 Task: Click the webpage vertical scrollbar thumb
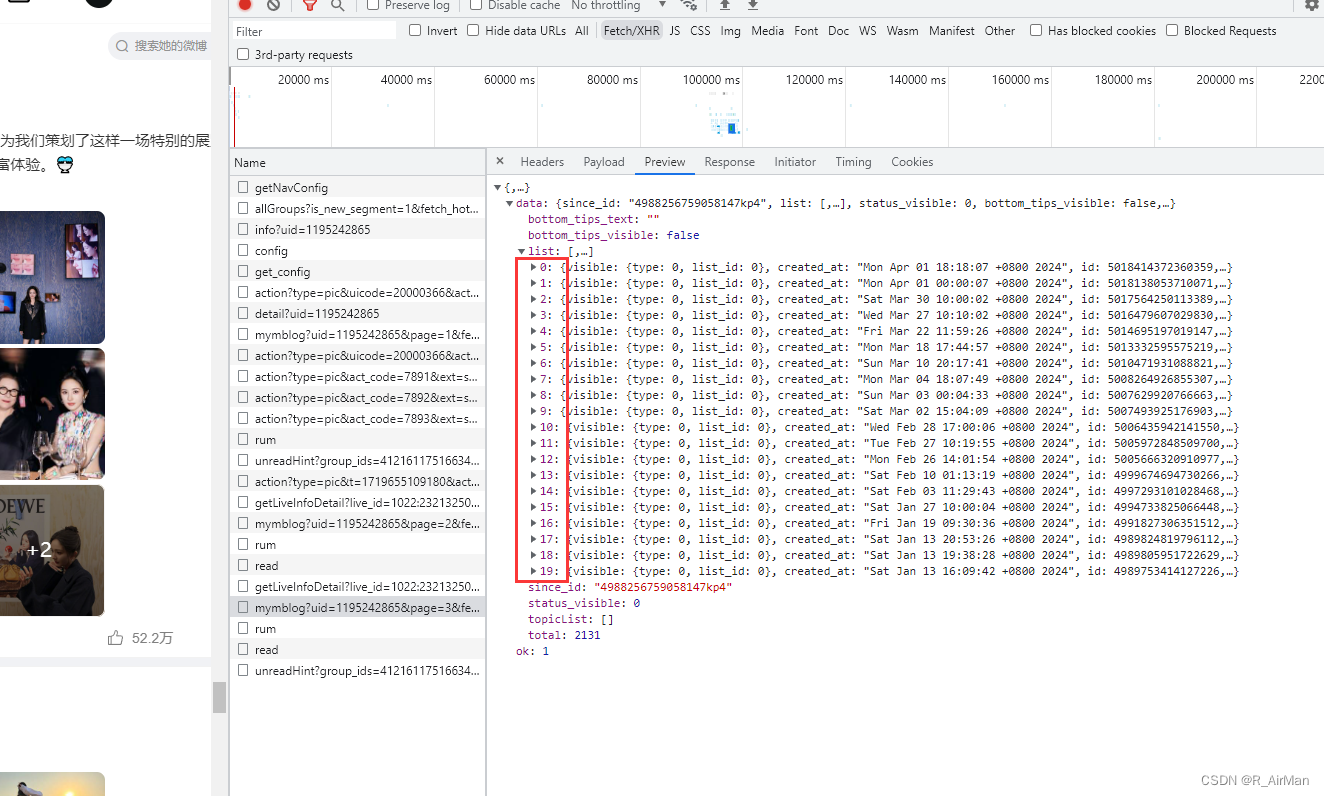(x=219, y=697)
